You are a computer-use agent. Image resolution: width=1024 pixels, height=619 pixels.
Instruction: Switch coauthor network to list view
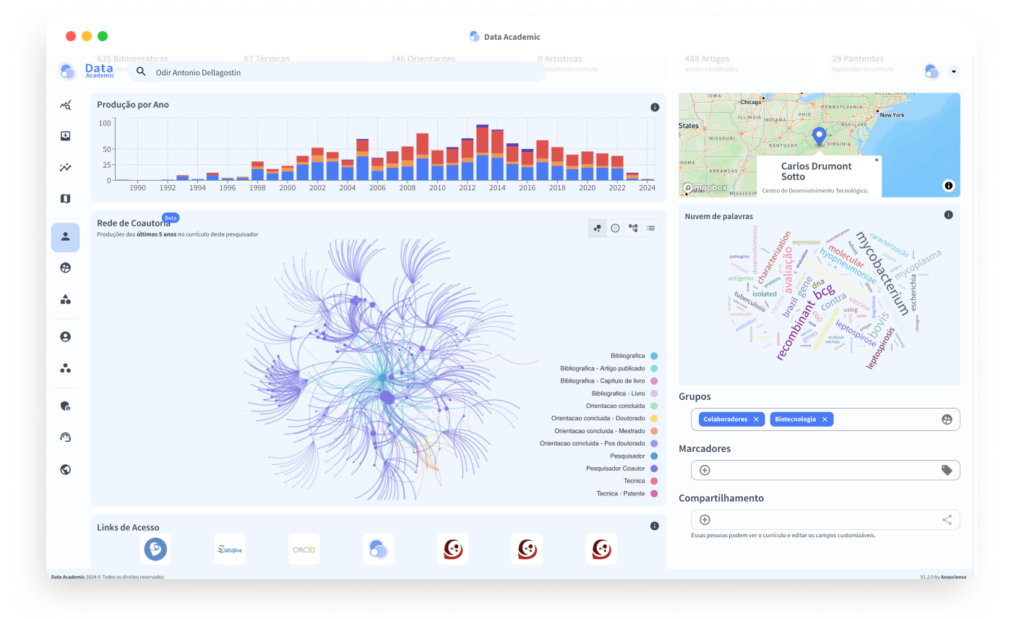pos(651,228)
